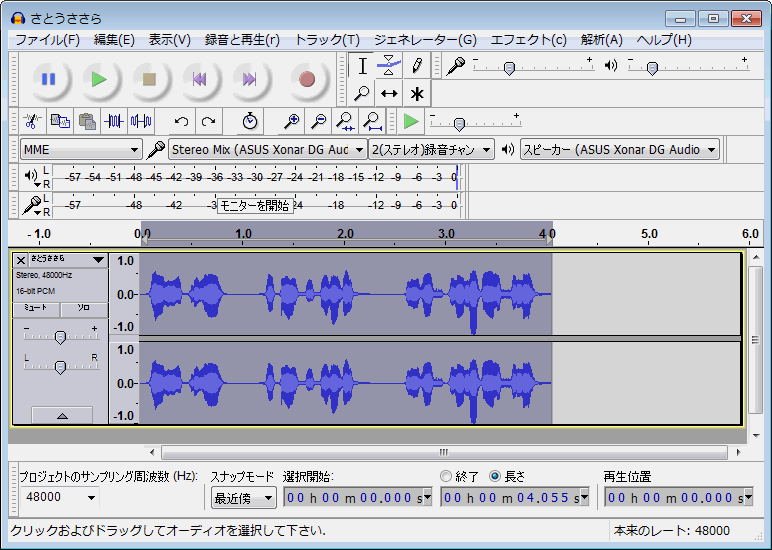Open the track name dropdown menu

98,259
